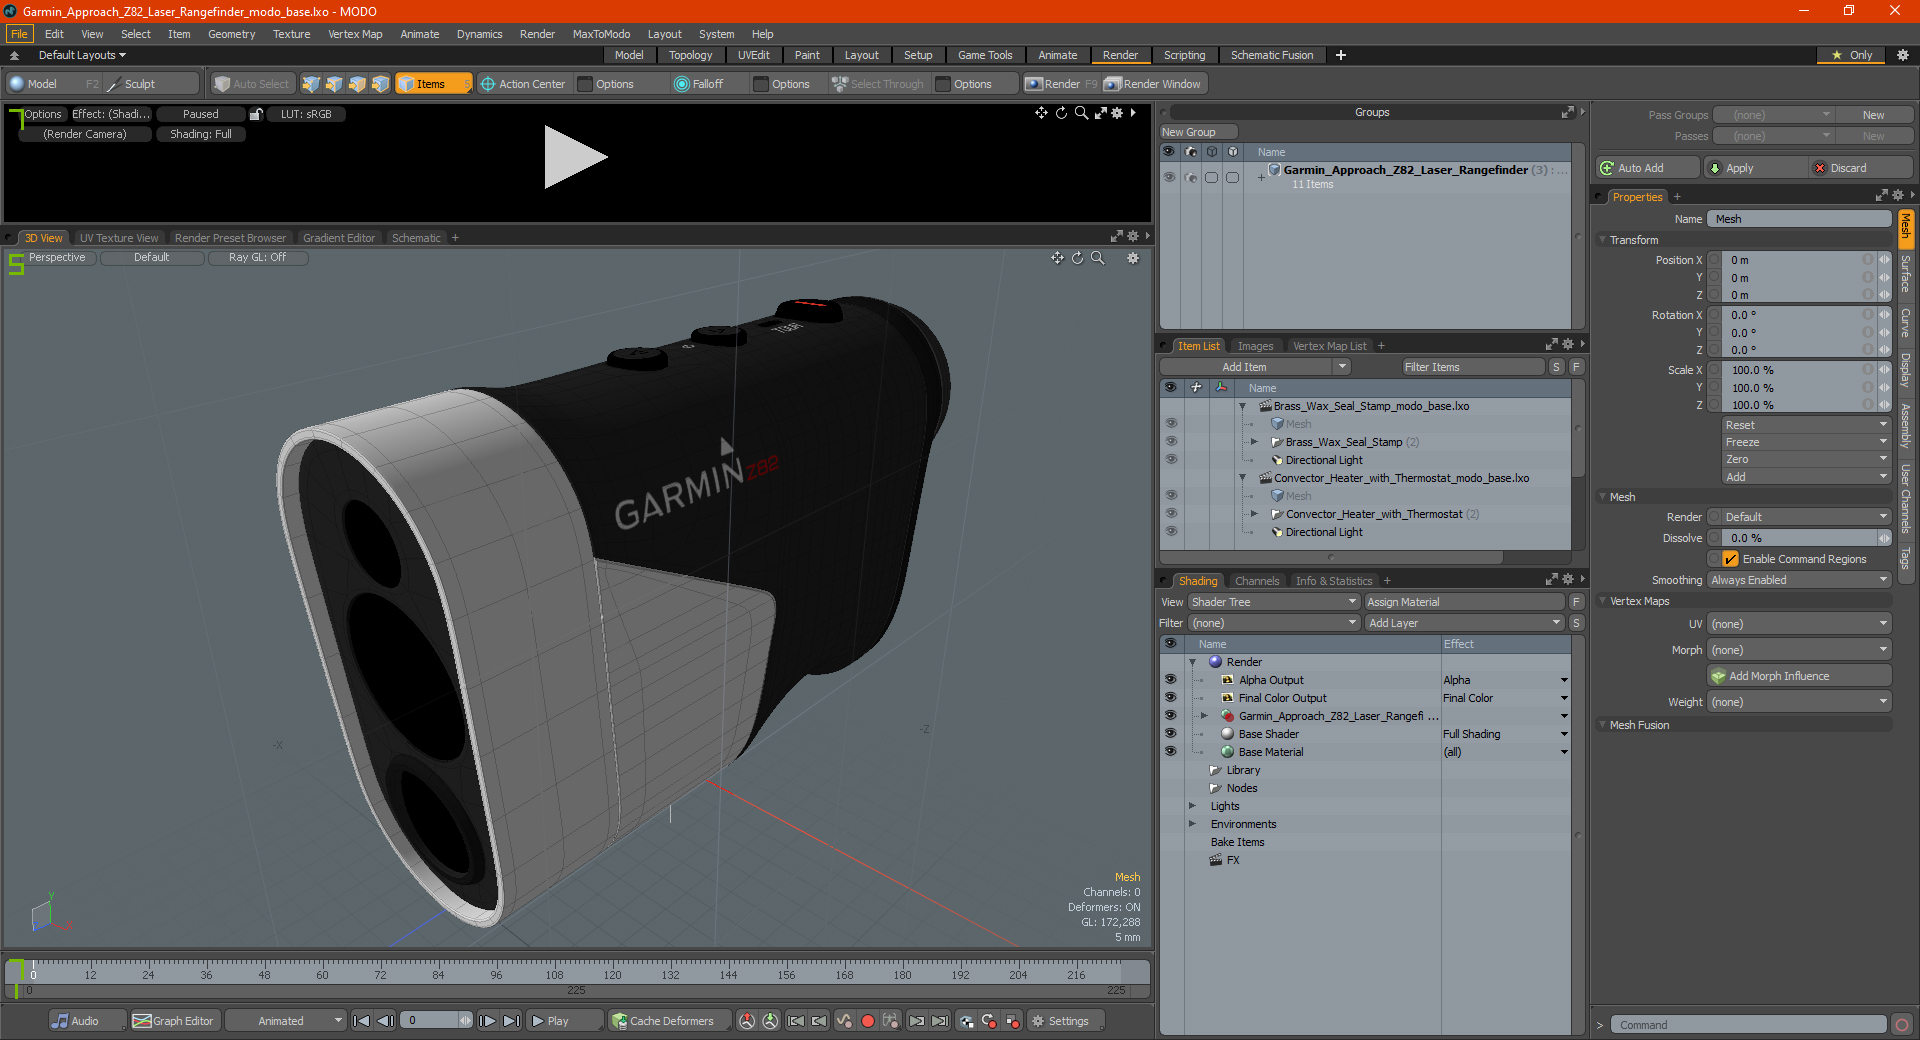Step to the next frame
Screen dimensions: 1920x1040
click(x=487, y=1021)
